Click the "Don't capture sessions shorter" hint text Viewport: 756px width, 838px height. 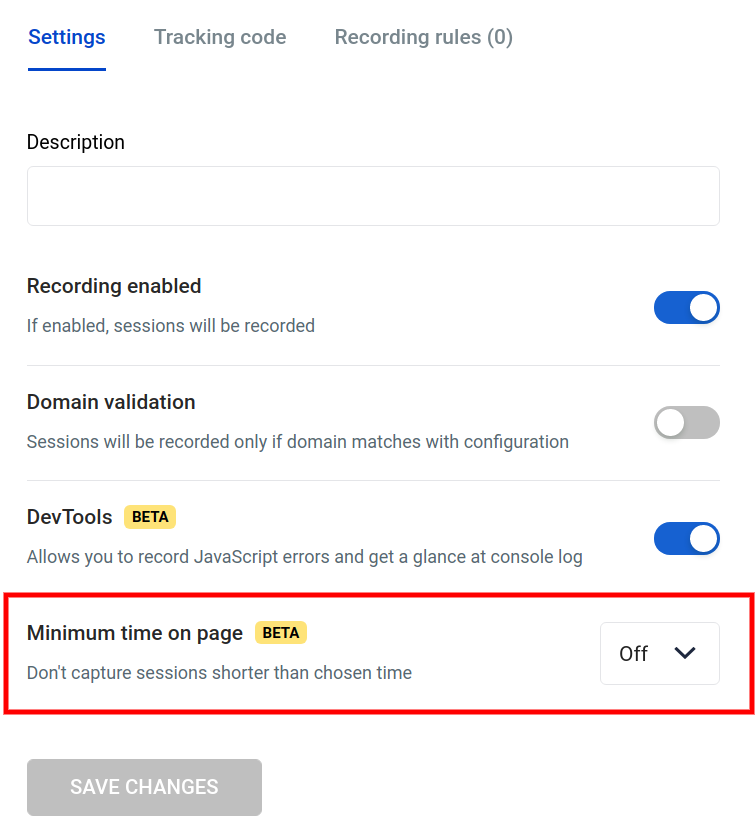click(219, 673)
